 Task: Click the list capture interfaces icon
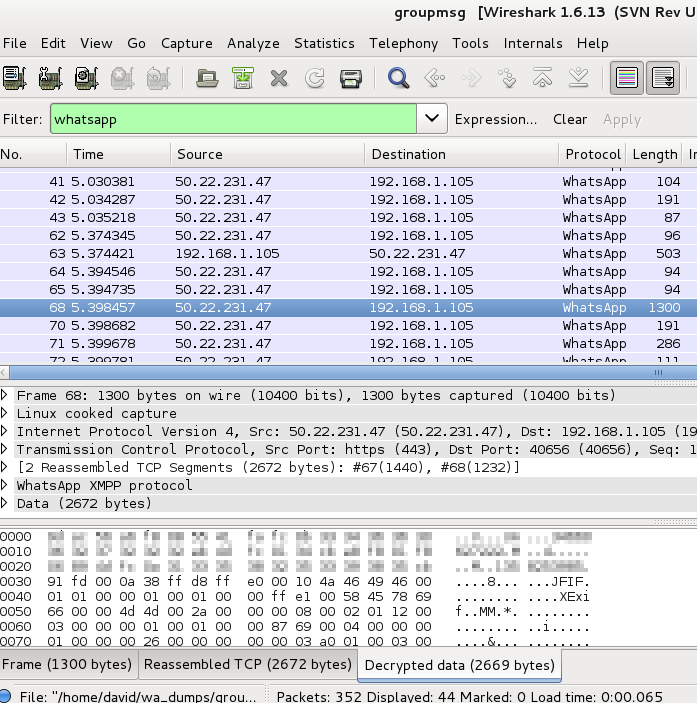point(14,78)
